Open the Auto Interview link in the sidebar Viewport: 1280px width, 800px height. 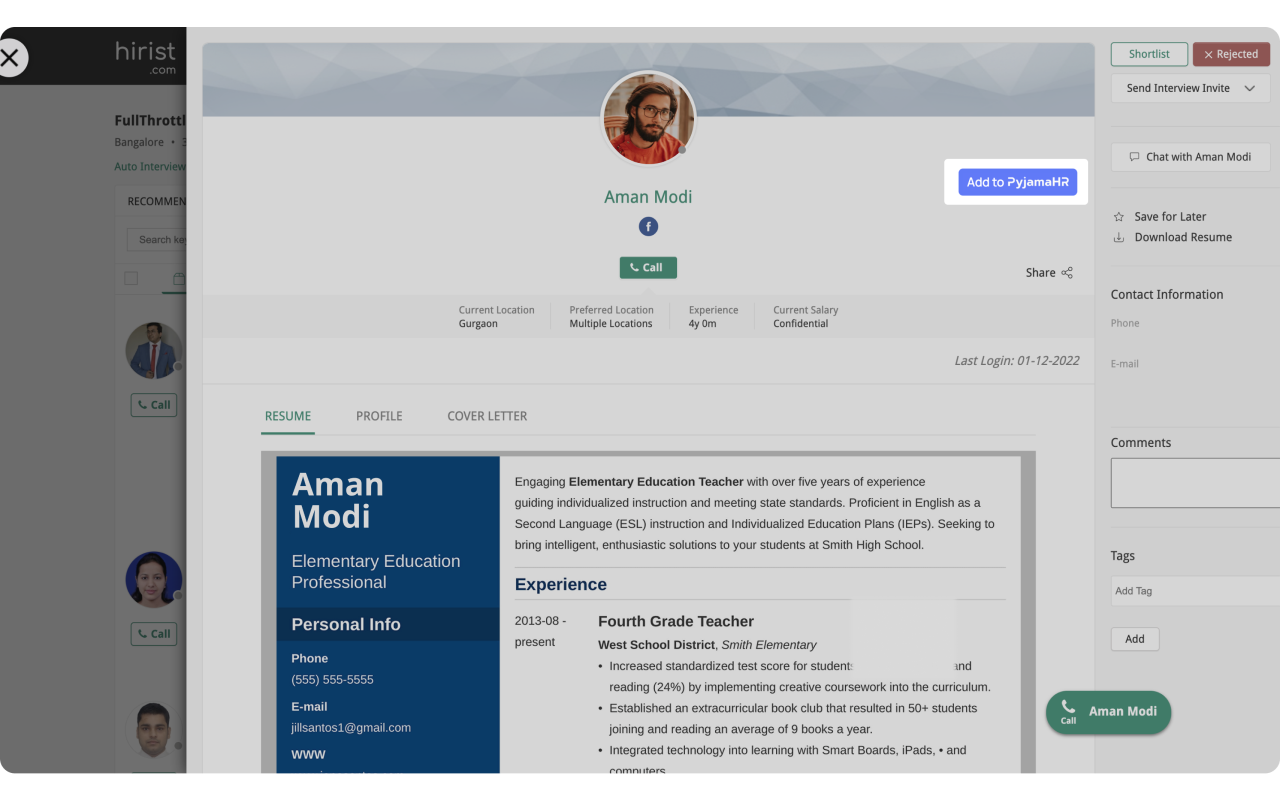150,166
